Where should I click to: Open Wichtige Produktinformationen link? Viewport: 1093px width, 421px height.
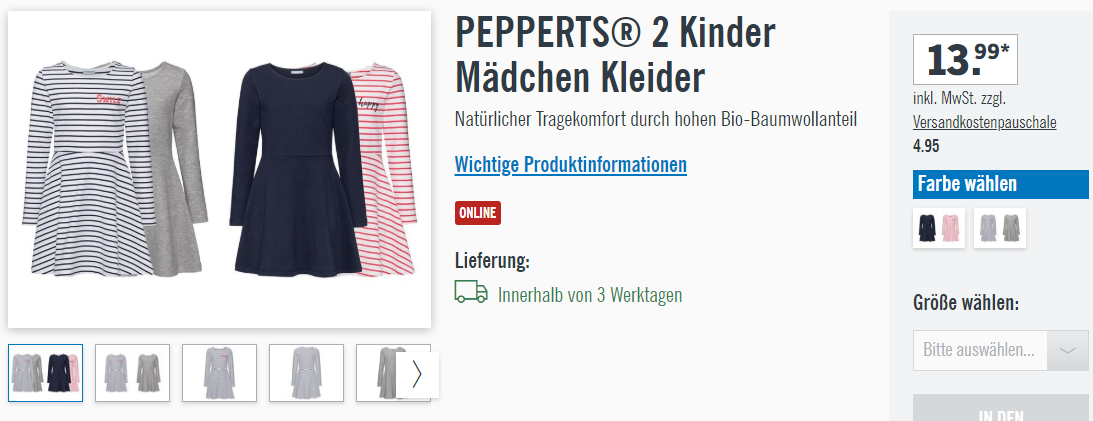pyautogui.click(x=570, y=165)
